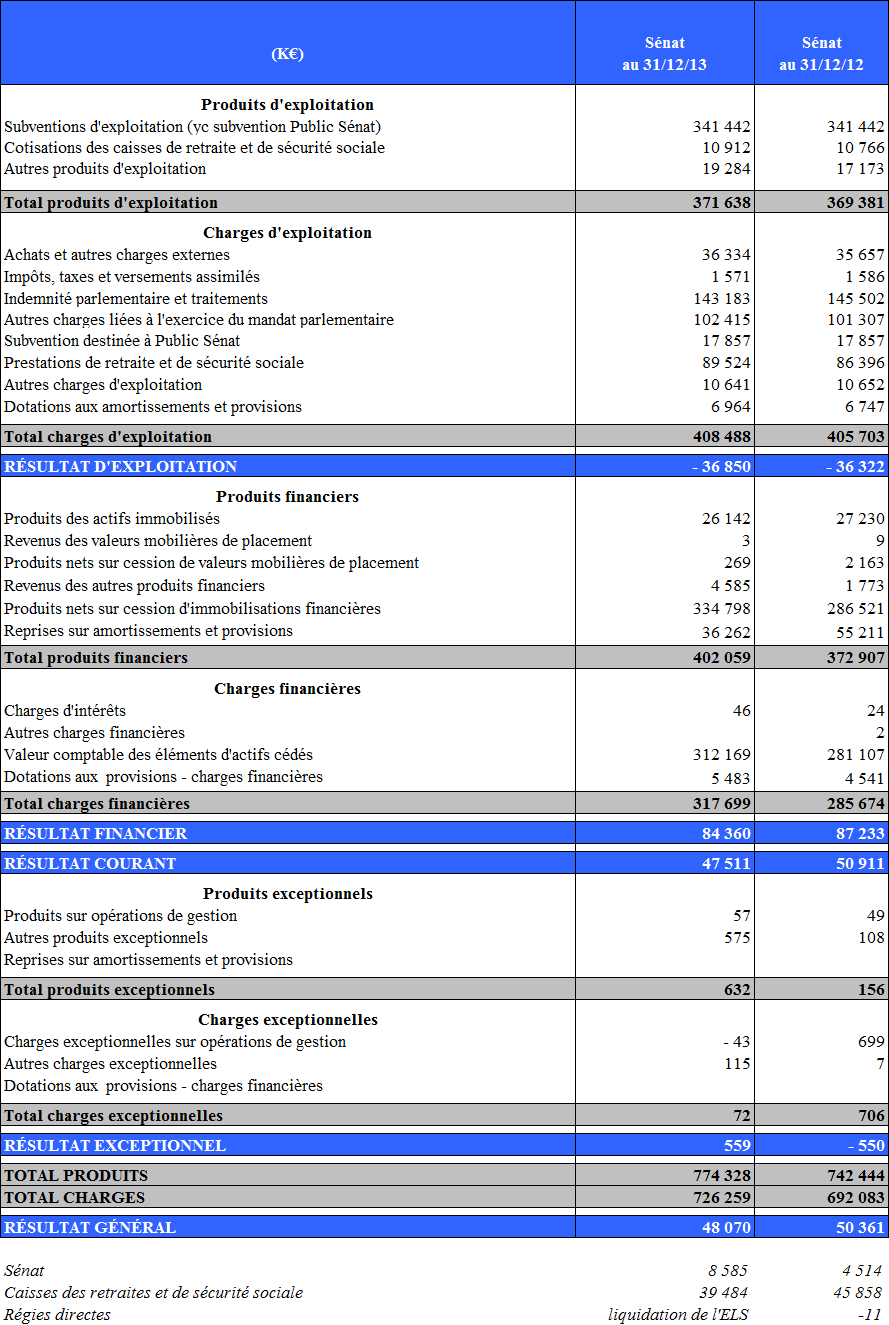889x1325 pixels.
Task: Click the 2012 RÉSULTAT COURANT value 50 911
Action: pos(860,864)
